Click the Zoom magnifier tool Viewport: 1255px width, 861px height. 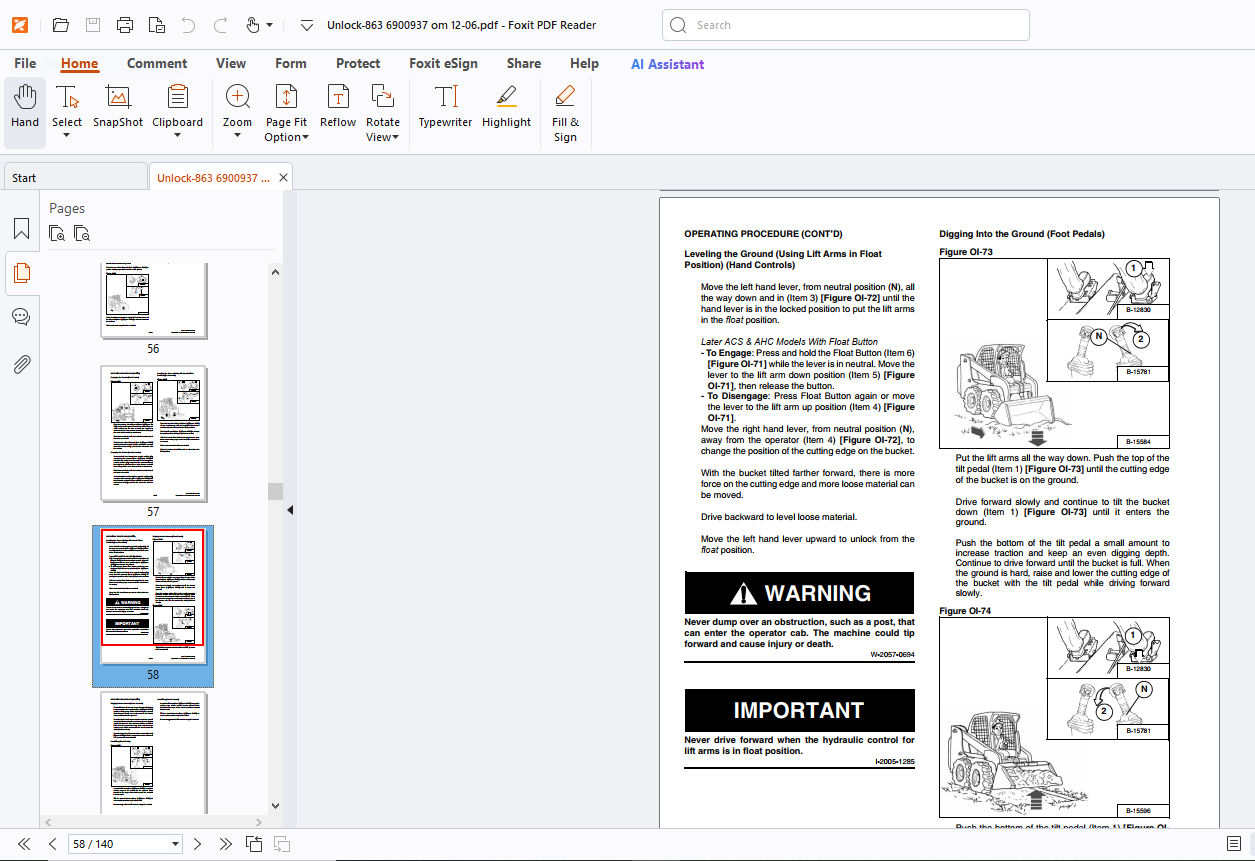click(237, 98)
